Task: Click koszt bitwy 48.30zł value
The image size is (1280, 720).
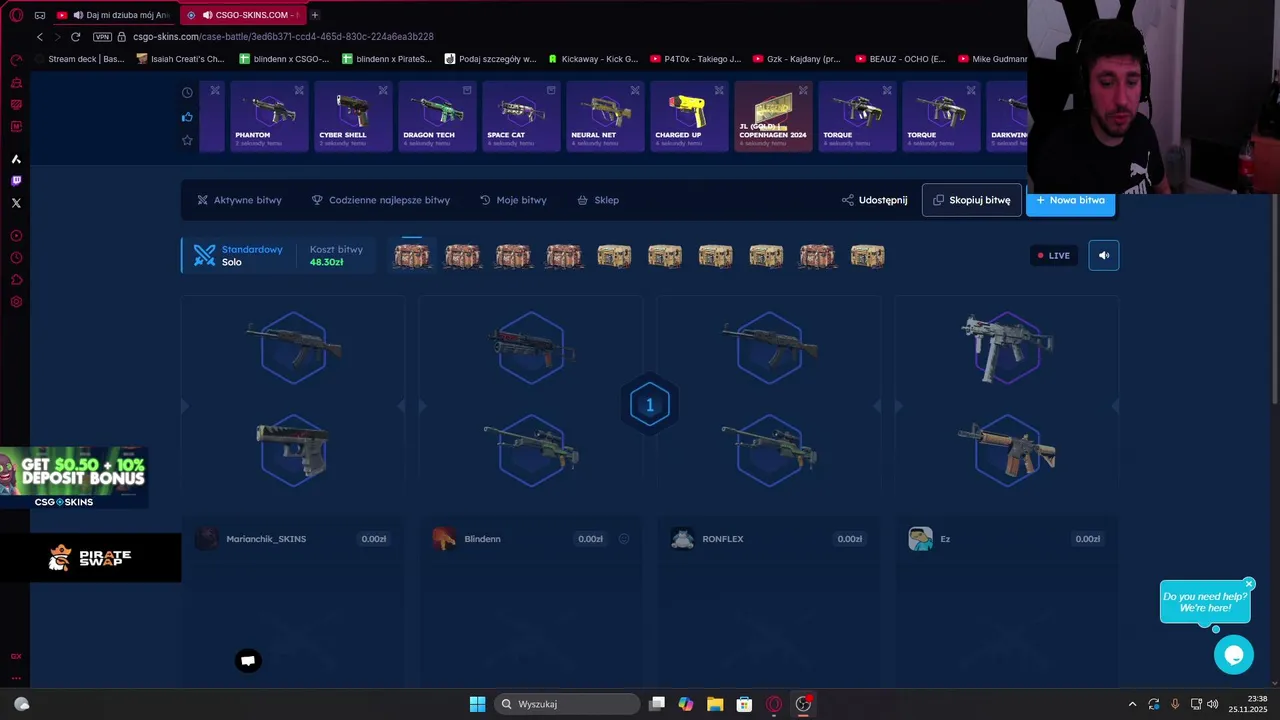Action: [327, 262]
